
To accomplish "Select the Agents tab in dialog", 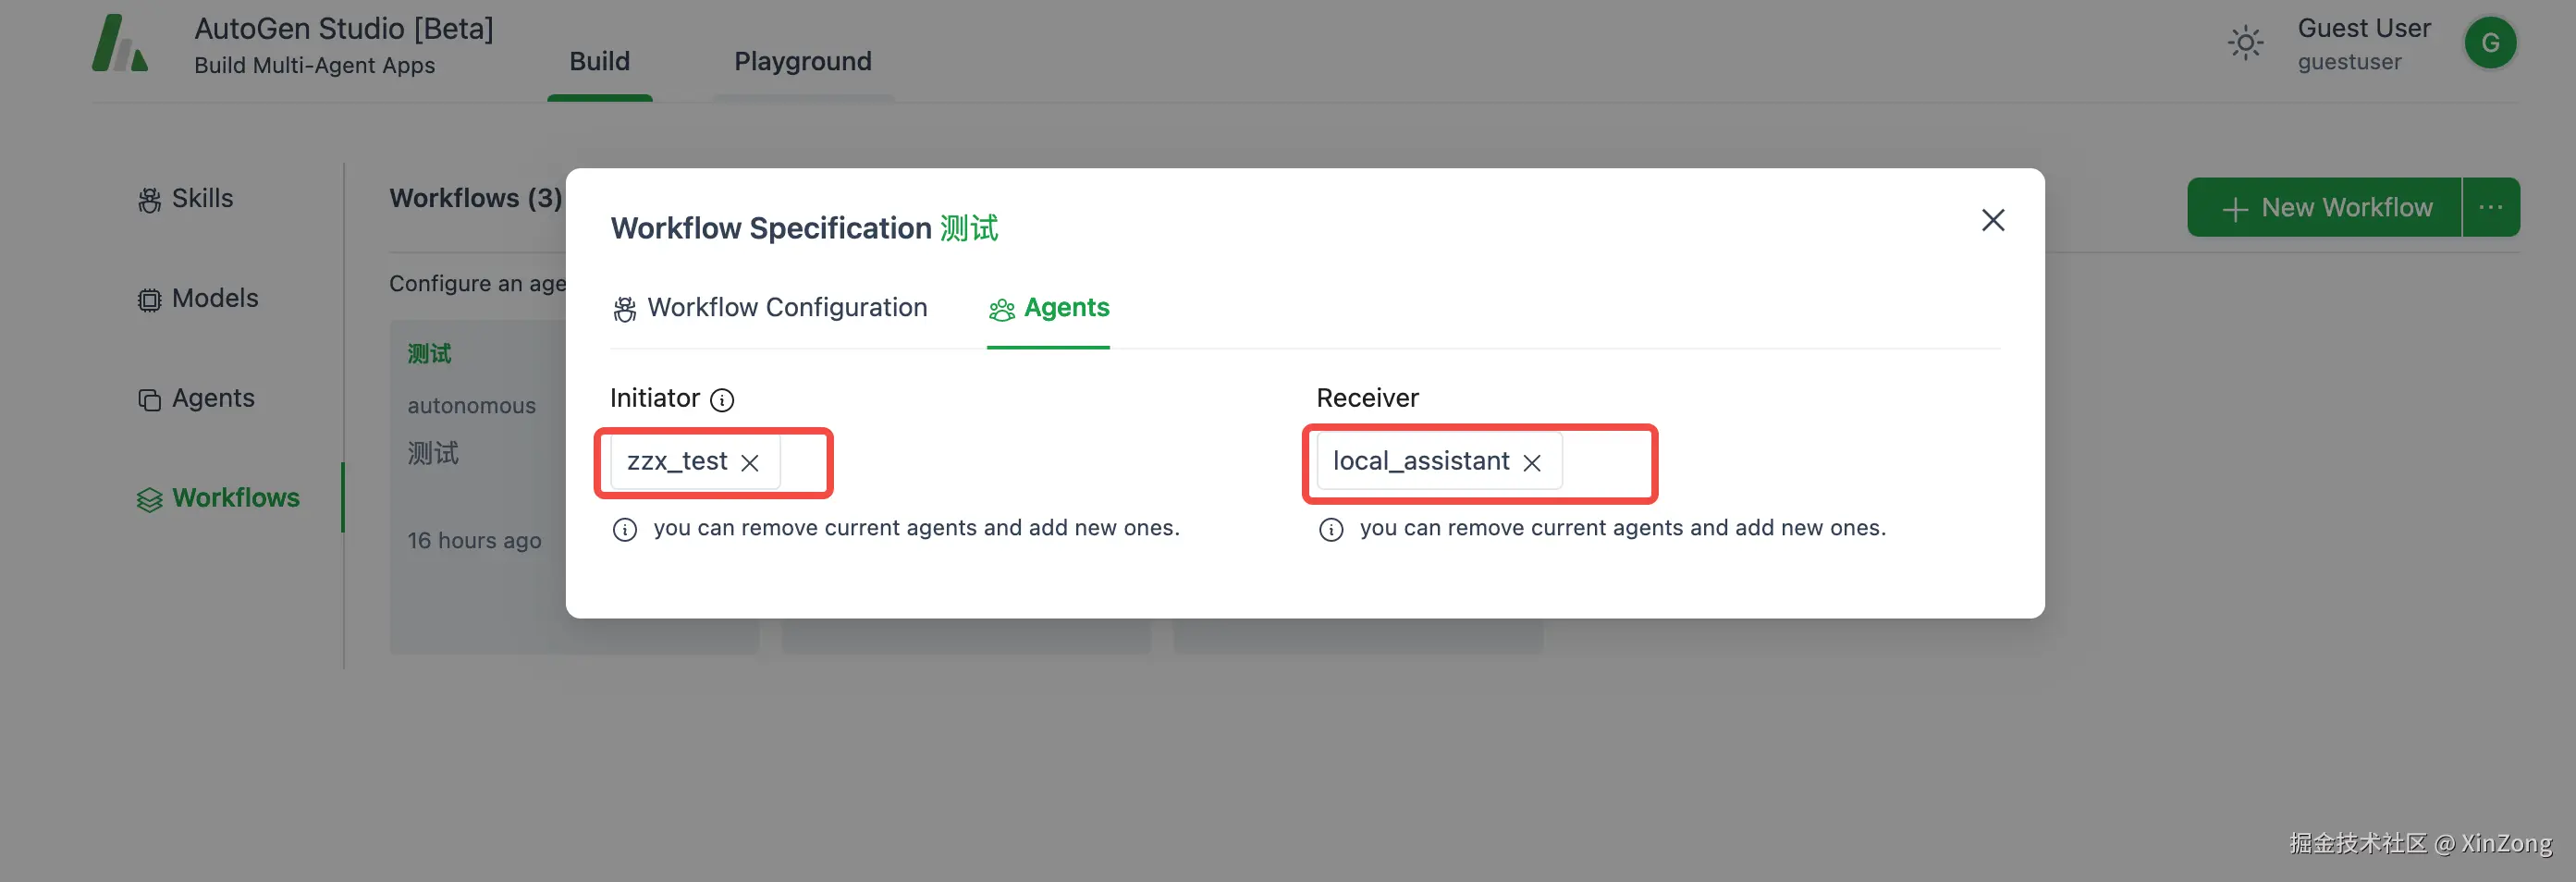I will 1049,308.
